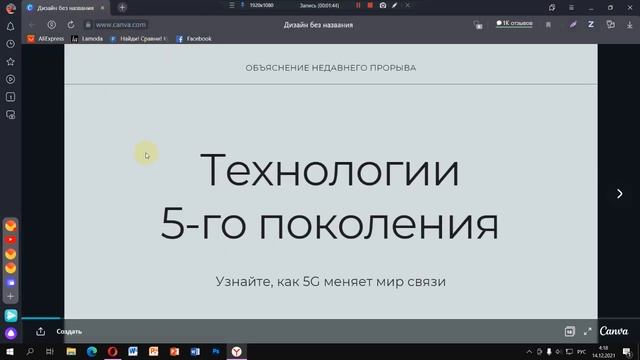Viewport: 640px width, 360px height.
Task: Go to the next Canva slide arrow
Action: click(x=620, y=193)
